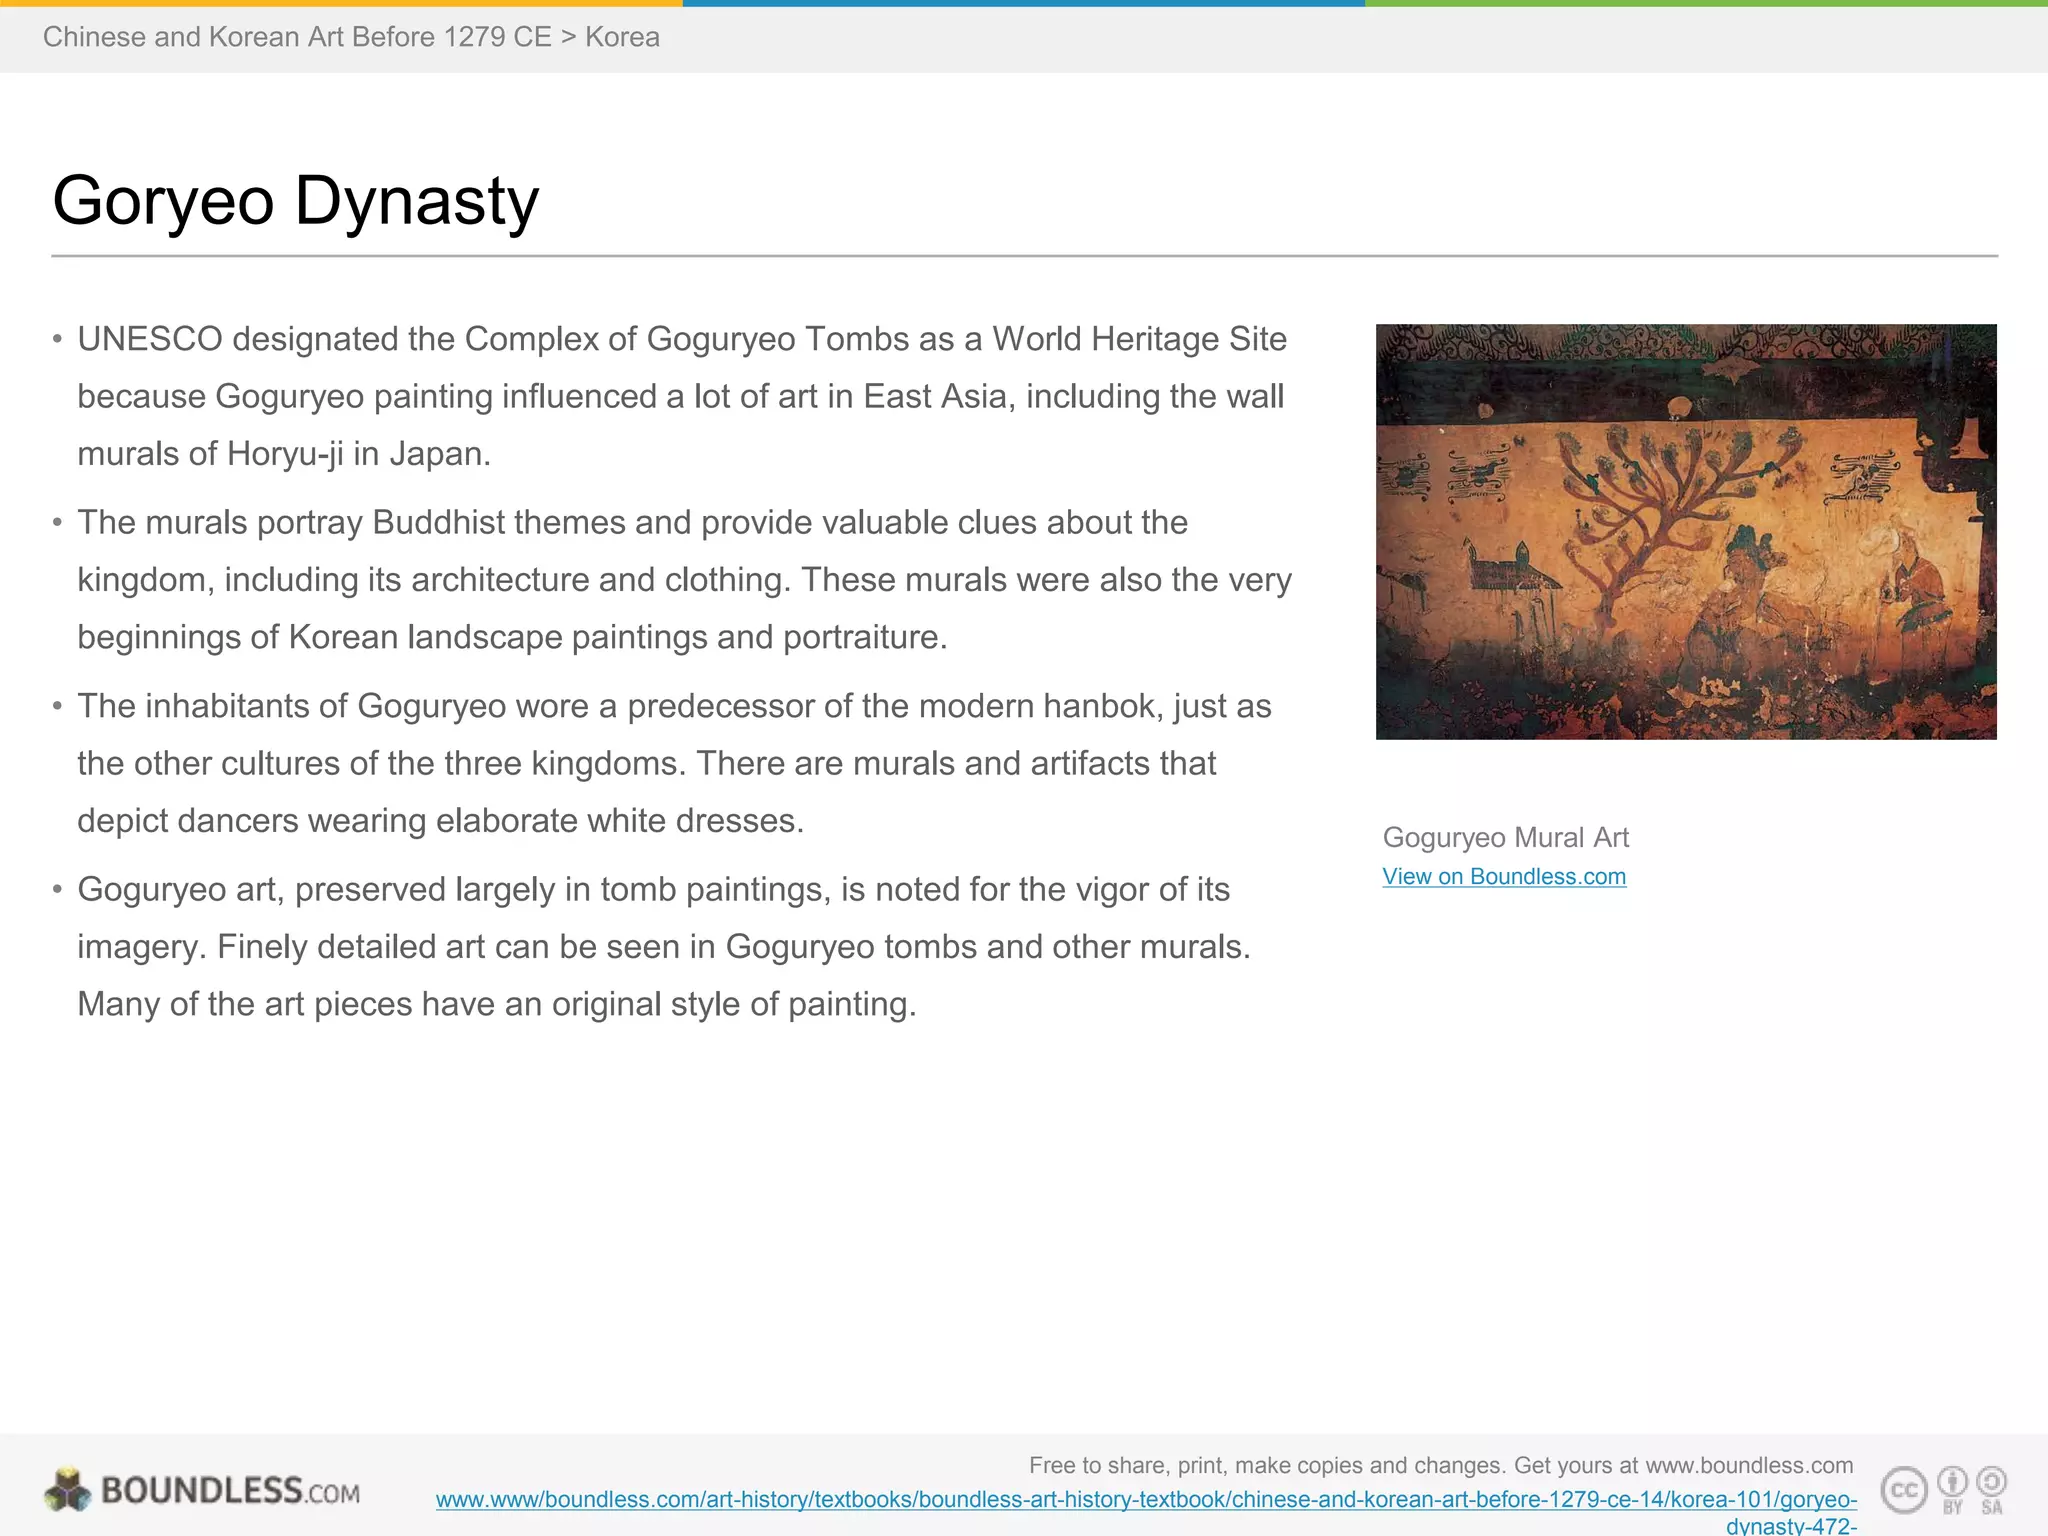This screenshot has height=1536, width=2048.
Task: Open the View on Boundless.com link
Action: 1503,877
